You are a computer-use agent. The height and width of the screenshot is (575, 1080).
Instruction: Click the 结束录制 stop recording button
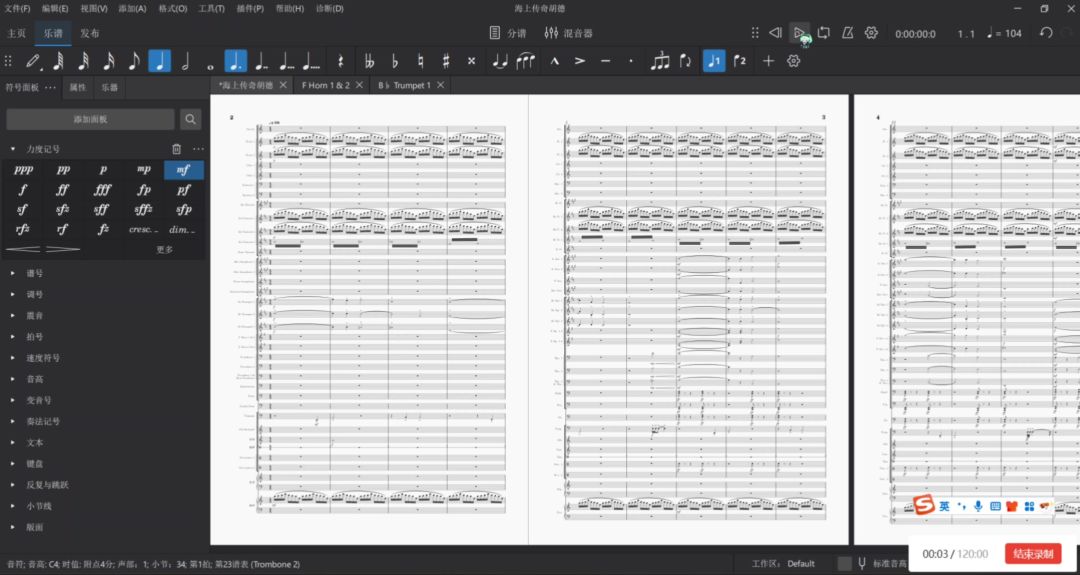point(1032,554)
